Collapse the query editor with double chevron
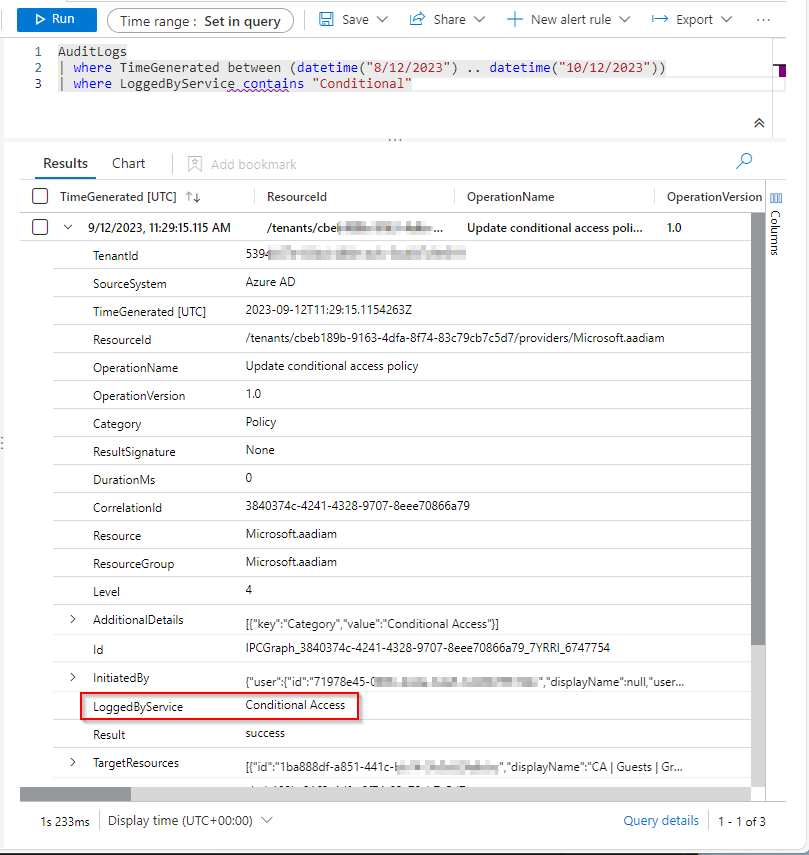809x855 pixels. (759, 122)
